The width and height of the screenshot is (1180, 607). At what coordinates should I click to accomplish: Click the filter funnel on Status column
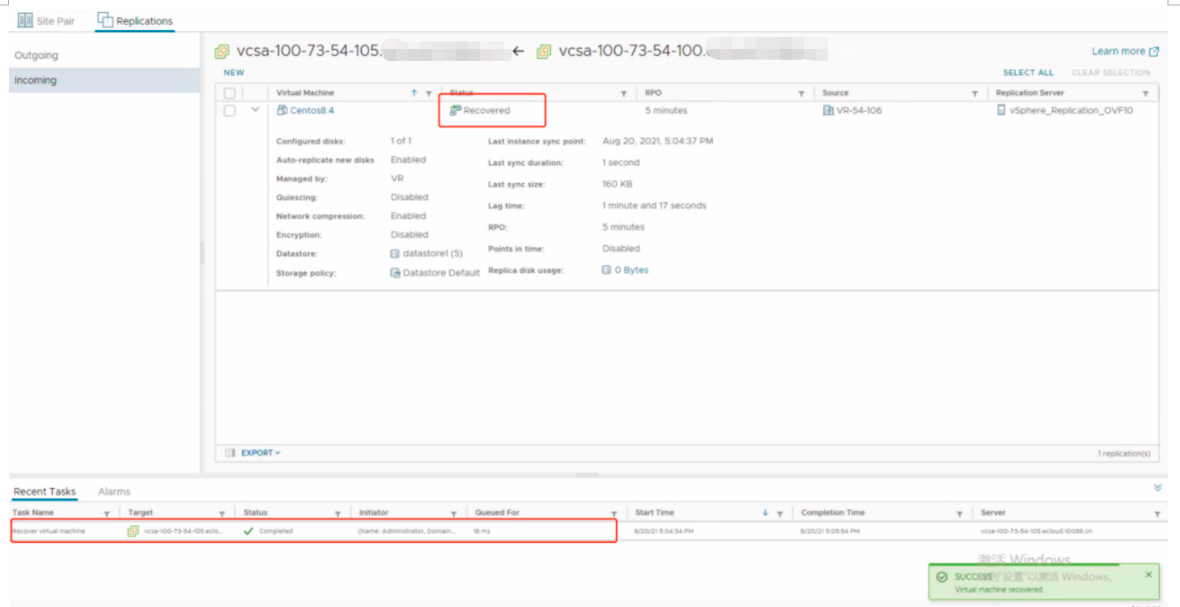tap(622, 92)
